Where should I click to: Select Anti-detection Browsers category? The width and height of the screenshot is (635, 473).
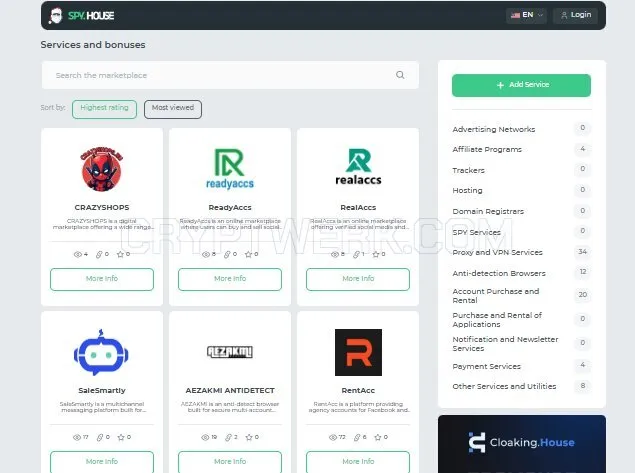pyautogui.click(x=521, y=273)
